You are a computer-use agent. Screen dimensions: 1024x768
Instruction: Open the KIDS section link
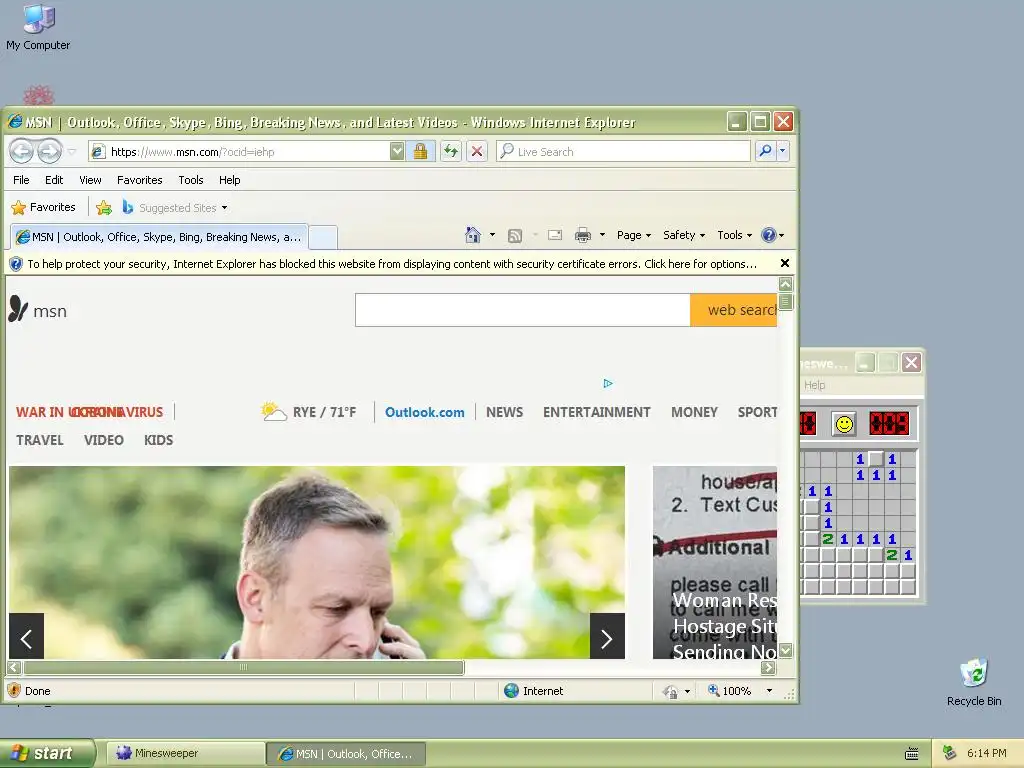click(159, 440)
